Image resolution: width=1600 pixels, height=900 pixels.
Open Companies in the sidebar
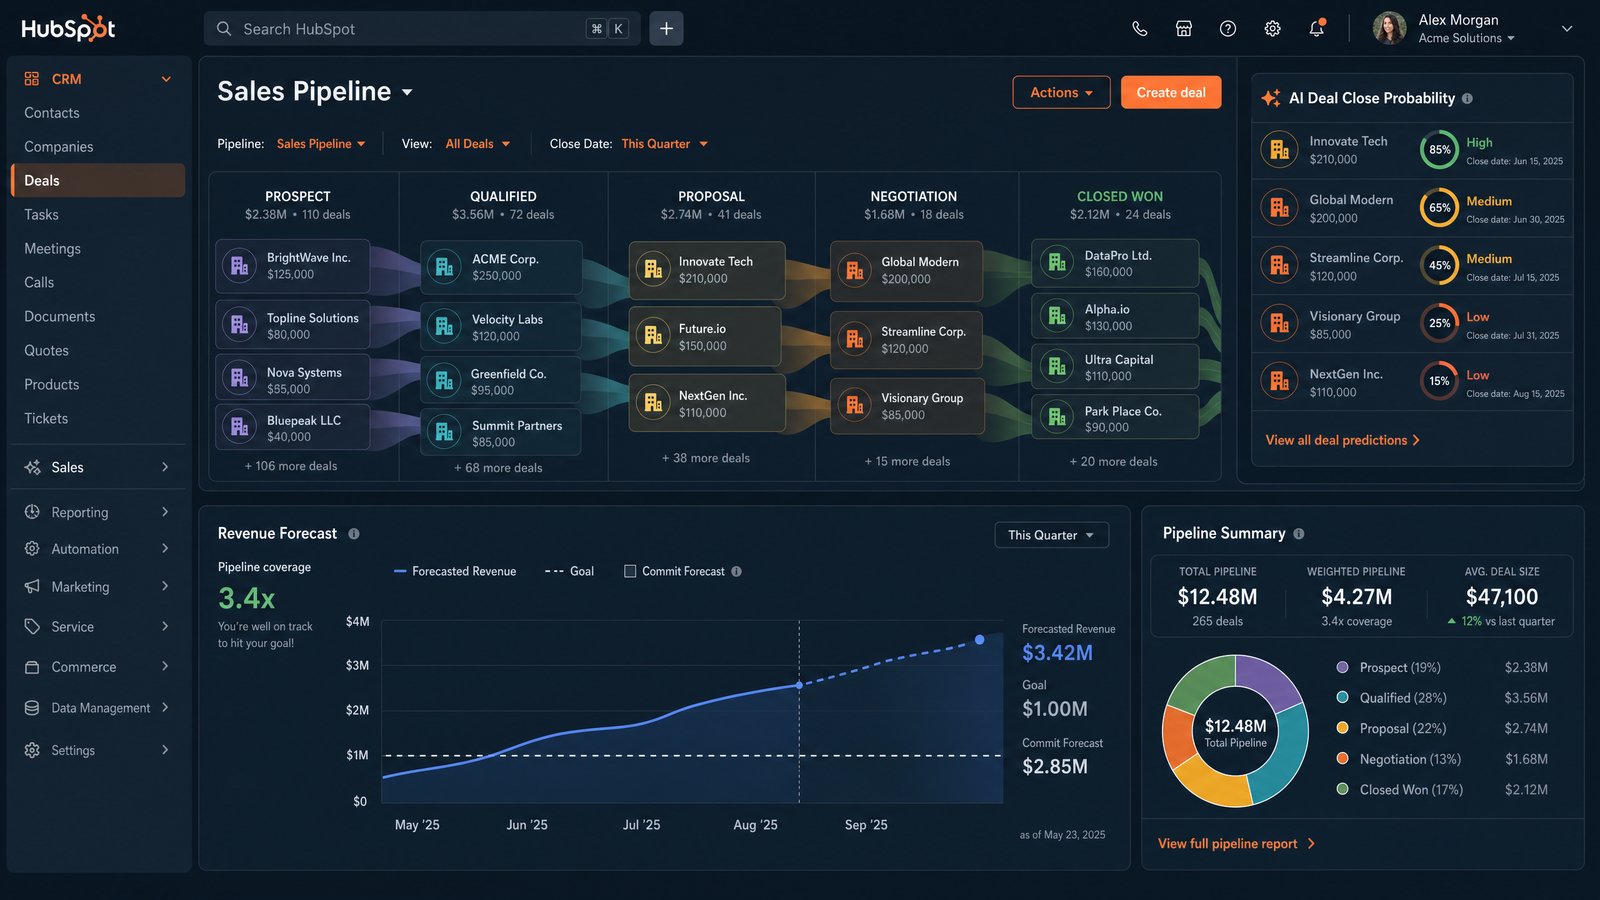pos(59,147)
